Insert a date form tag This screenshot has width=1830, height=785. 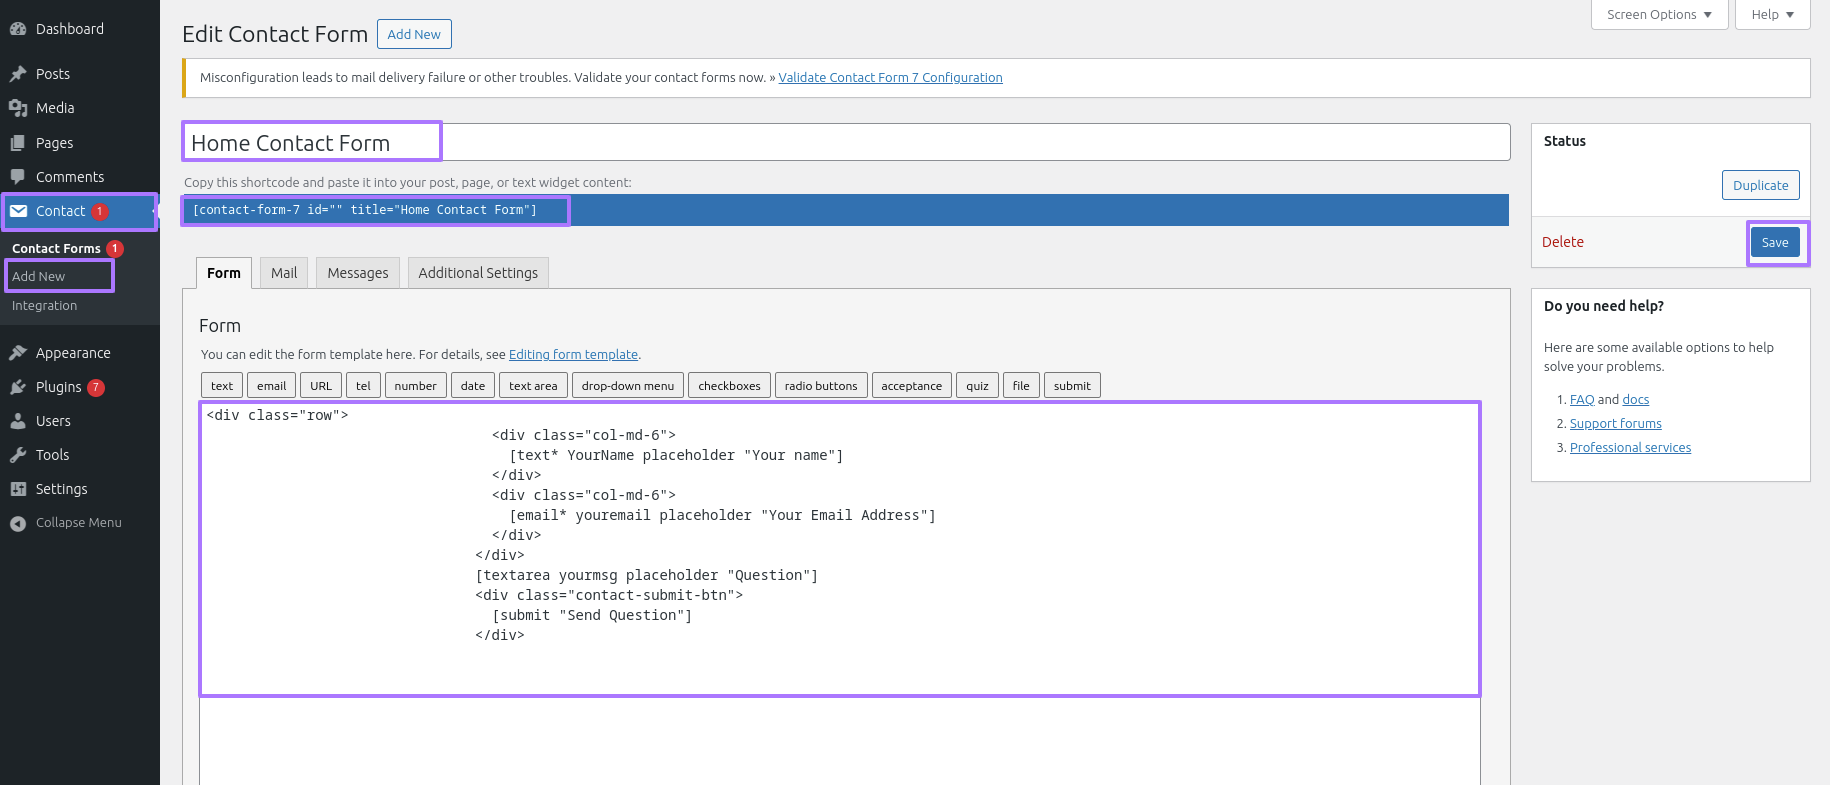pos(473,386)
